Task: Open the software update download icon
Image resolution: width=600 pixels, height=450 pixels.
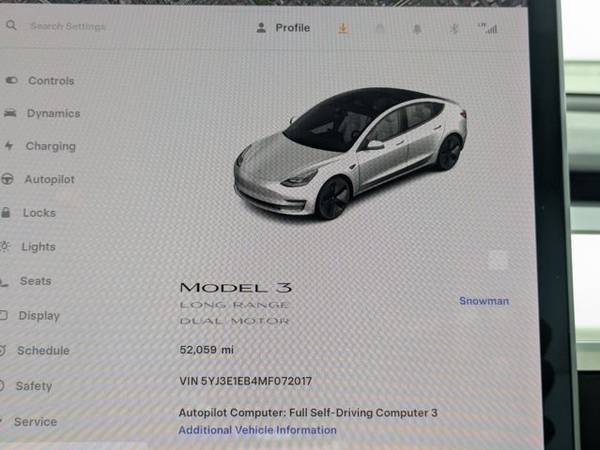Action: point(343,28)
